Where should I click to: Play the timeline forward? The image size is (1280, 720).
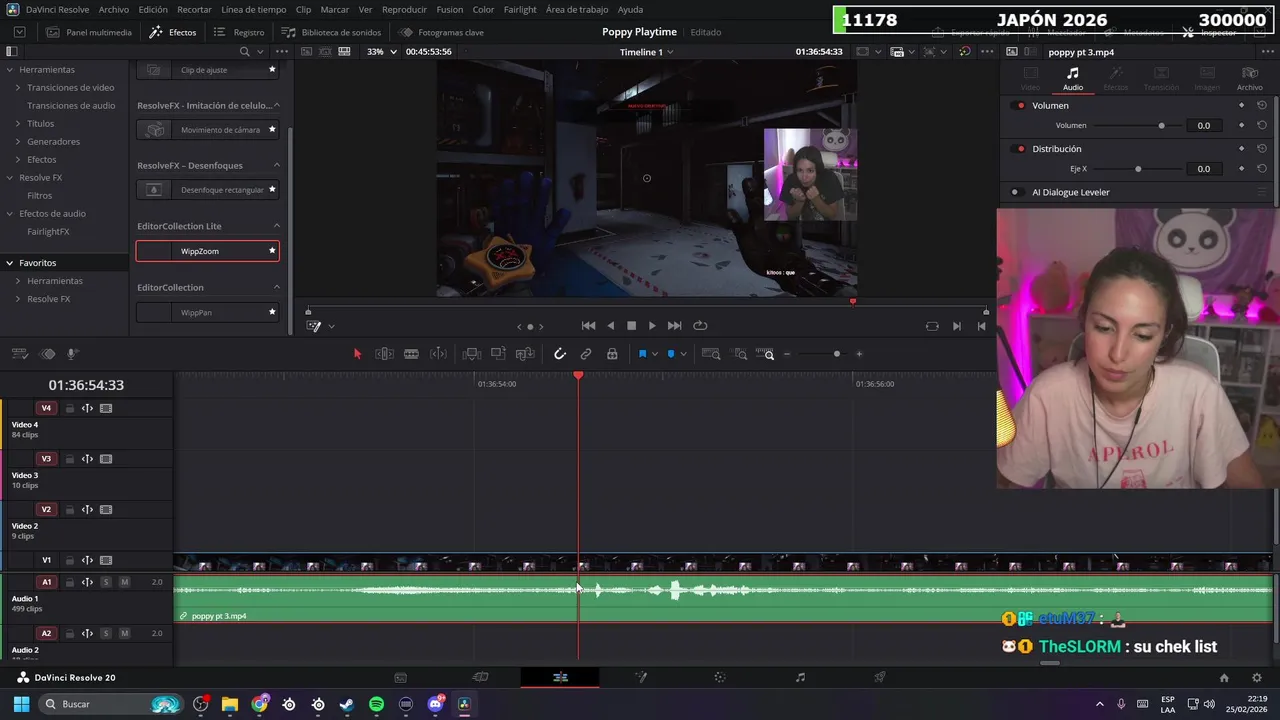[x=652, y=325]
